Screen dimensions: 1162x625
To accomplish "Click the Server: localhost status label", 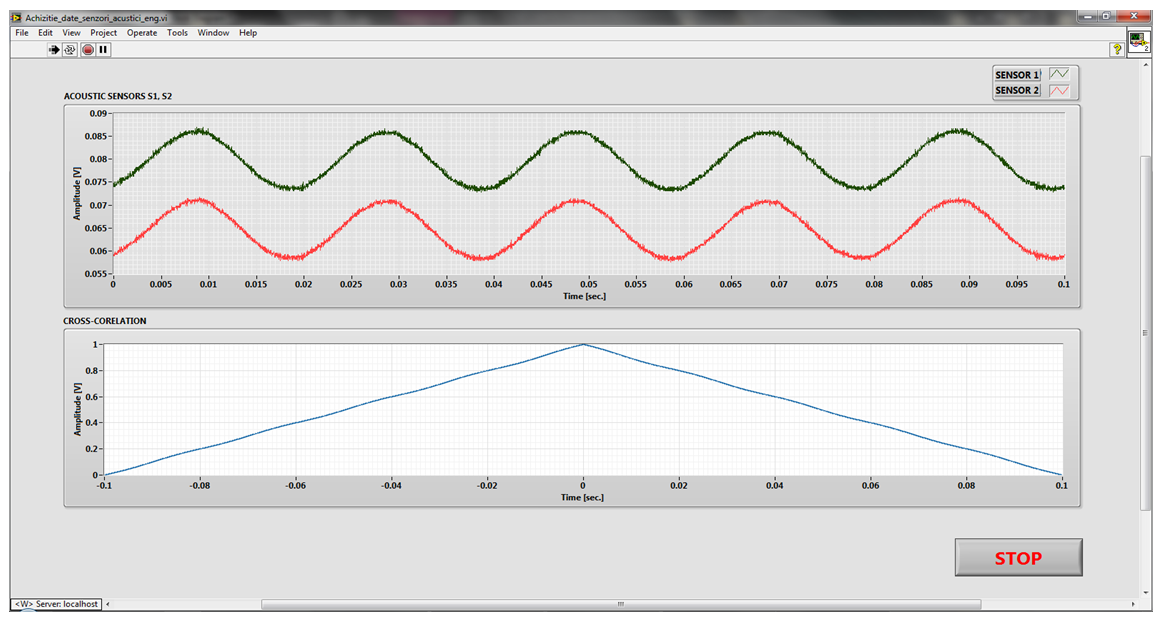I will click(x=56, y=604).
